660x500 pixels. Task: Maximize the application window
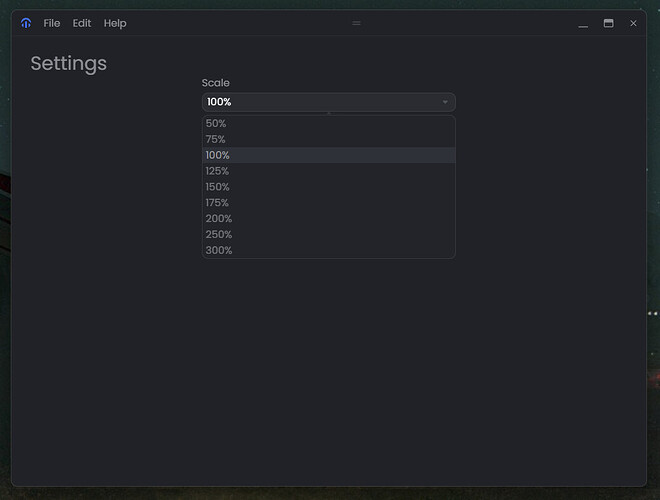[608, 23]
